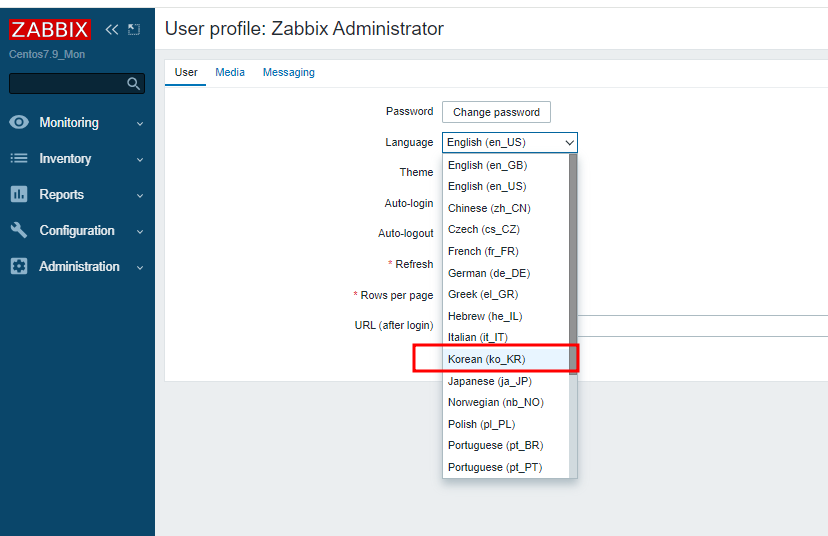Select Greek (el_GR) language option
The width and height of the screenshot is (828, 536).
(506, 294)
